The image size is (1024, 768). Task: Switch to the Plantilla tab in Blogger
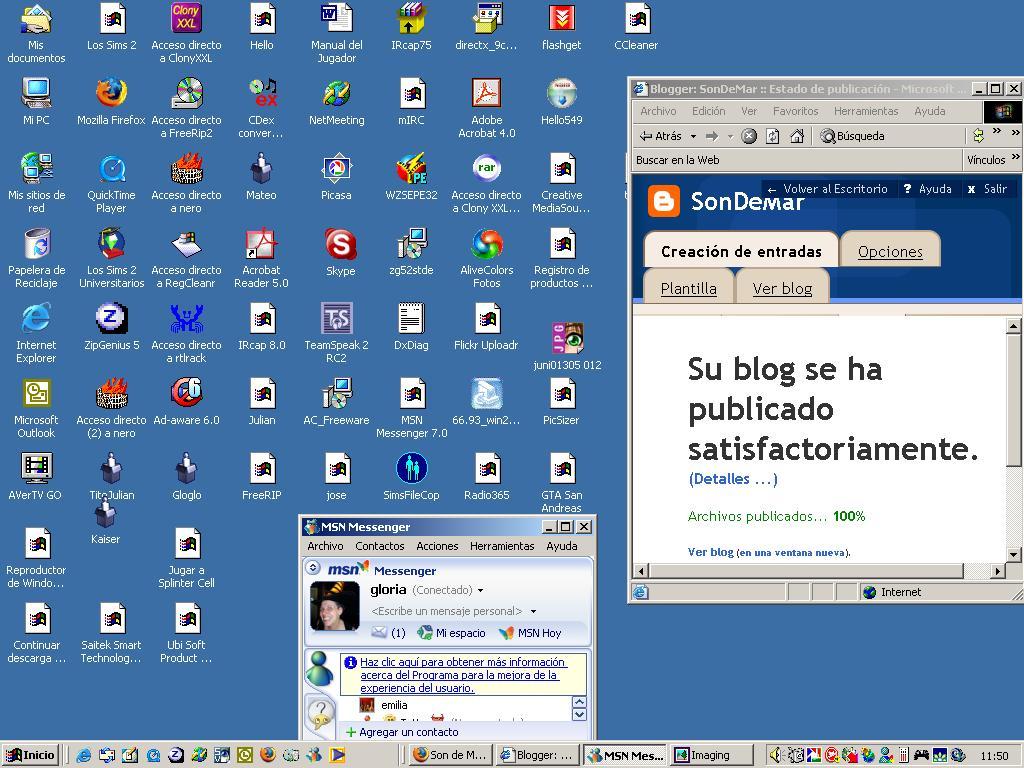[688, 288]
